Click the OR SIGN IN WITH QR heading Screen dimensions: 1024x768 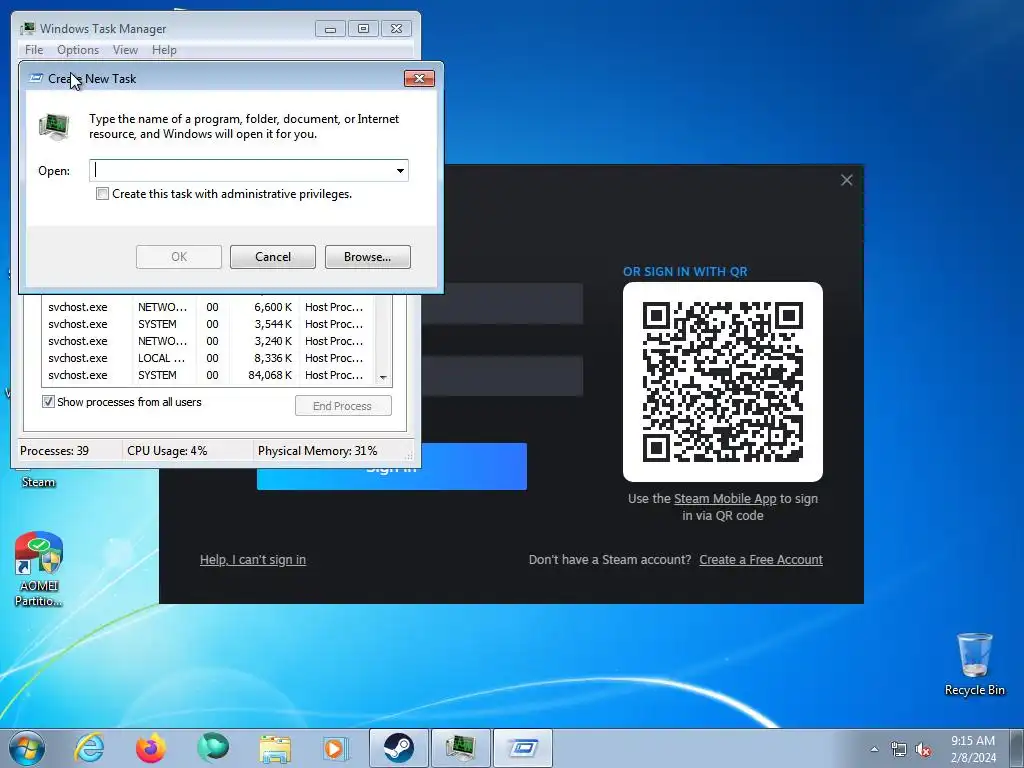click(685, 272)
